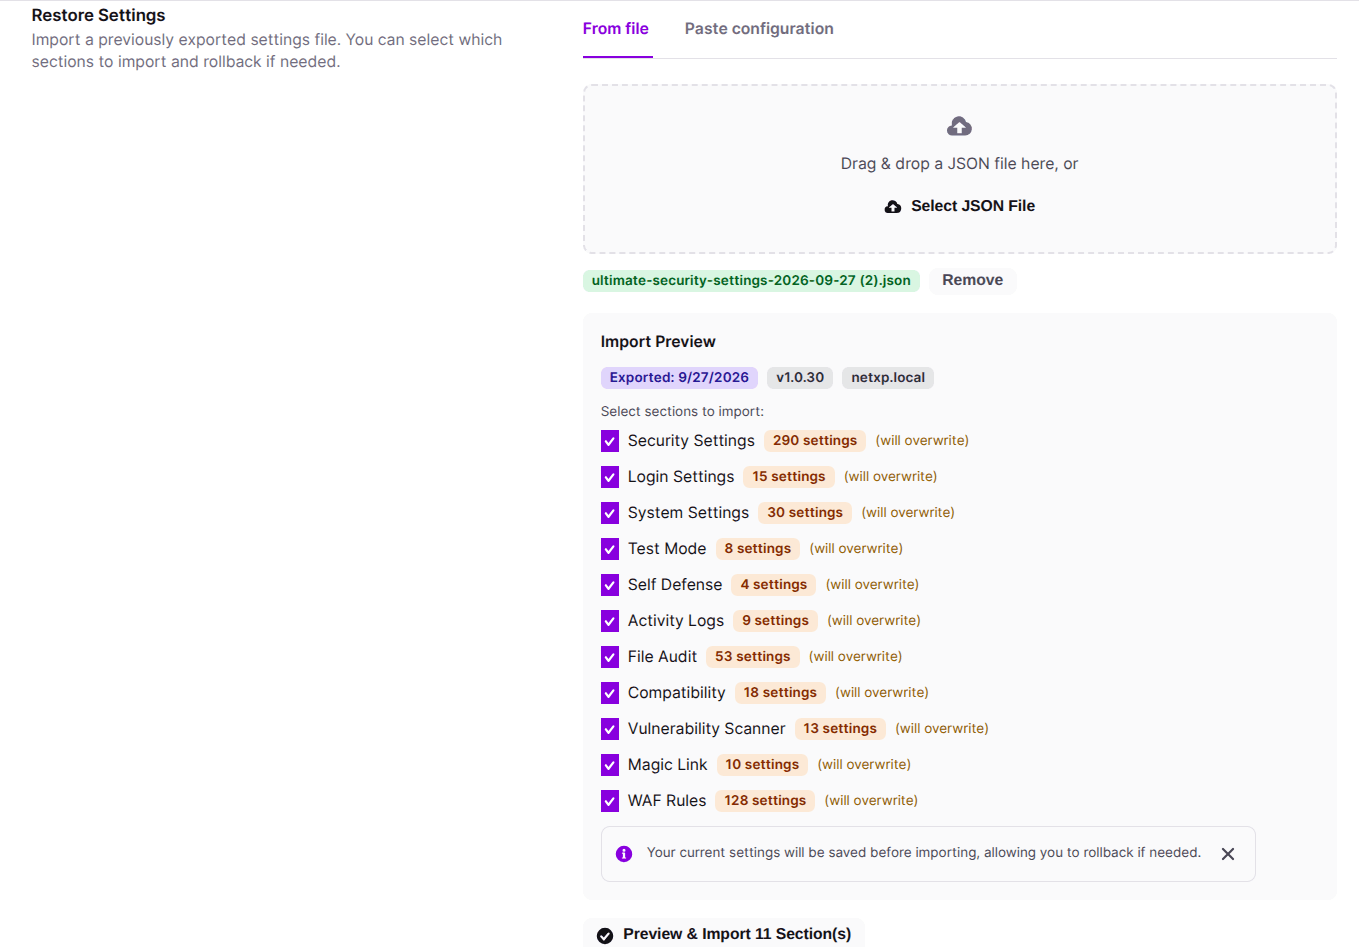This screenshot has height=947, width=1359.
Task: Click the Exported: 9/27/2026 badge
Action: pyautogui.click(x=679, y=378)
